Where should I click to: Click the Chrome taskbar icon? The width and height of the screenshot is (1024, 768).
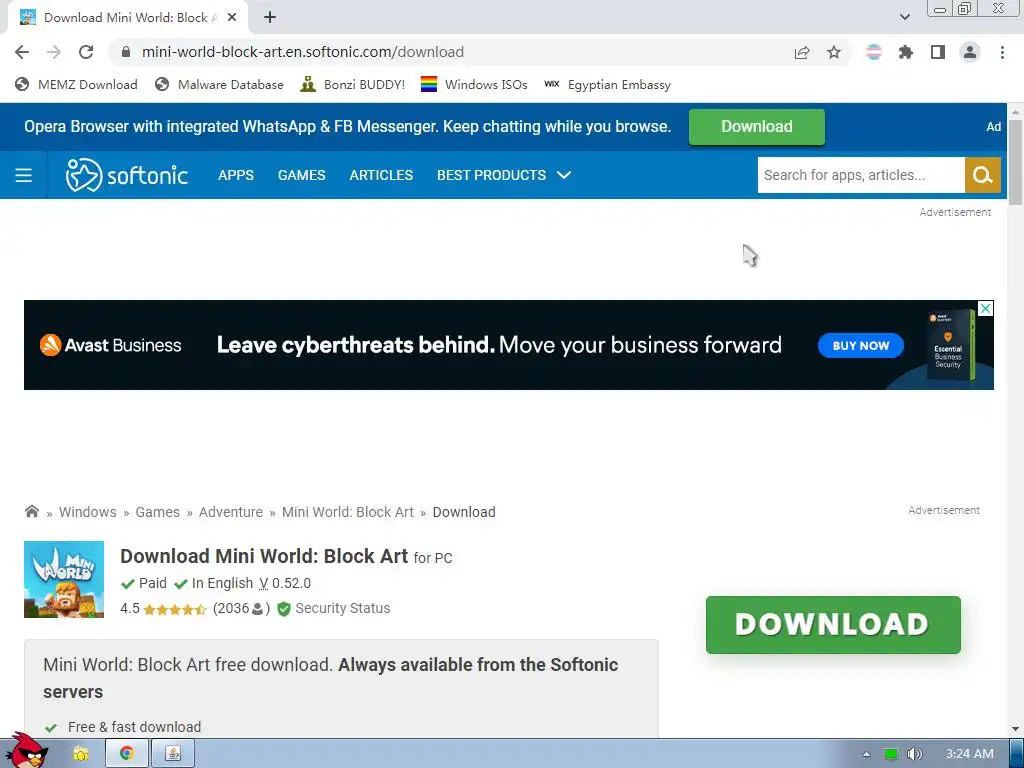click(x=127, y=754)
